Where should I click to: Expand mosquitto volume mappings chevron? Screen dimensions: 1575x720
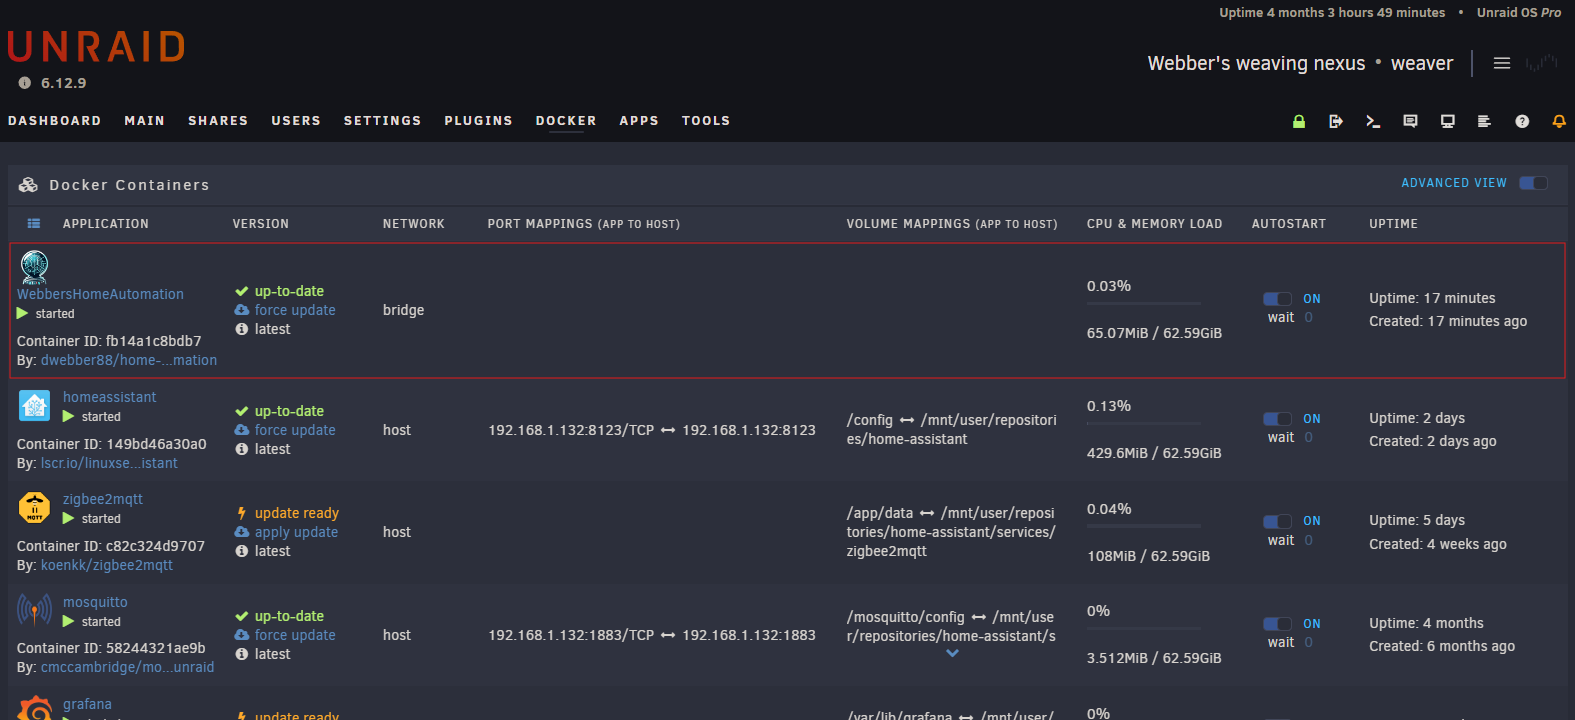pos(953,653)
